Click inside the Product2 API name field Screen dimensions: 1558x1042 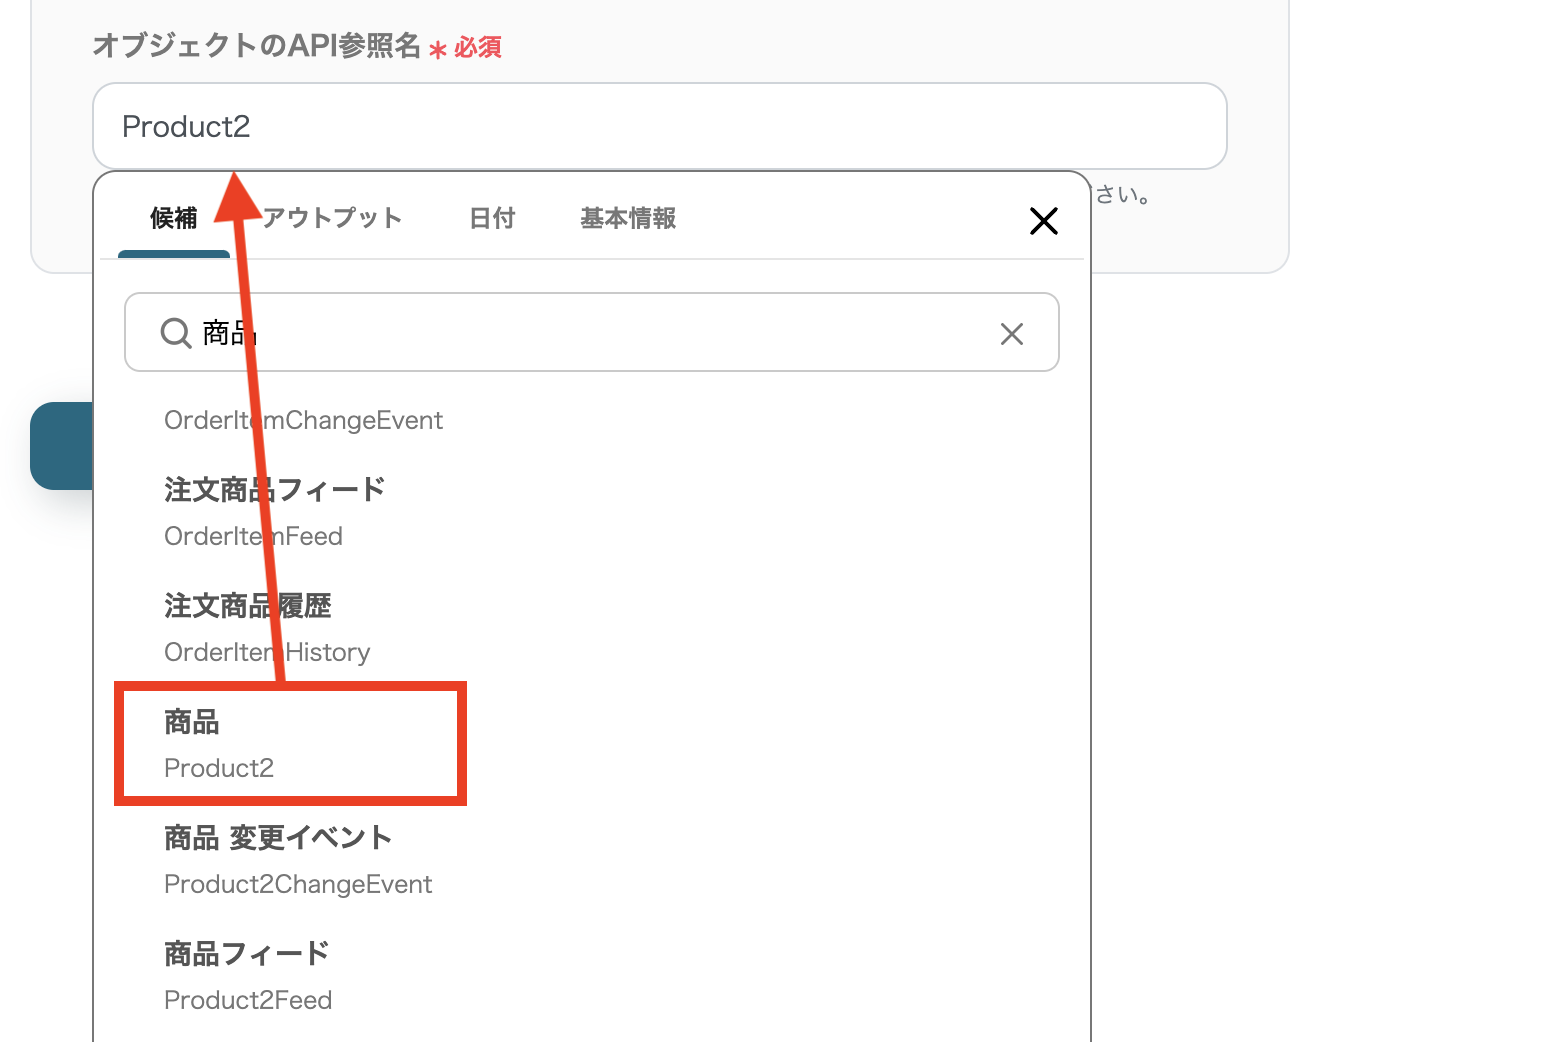(x=658, y=126)
